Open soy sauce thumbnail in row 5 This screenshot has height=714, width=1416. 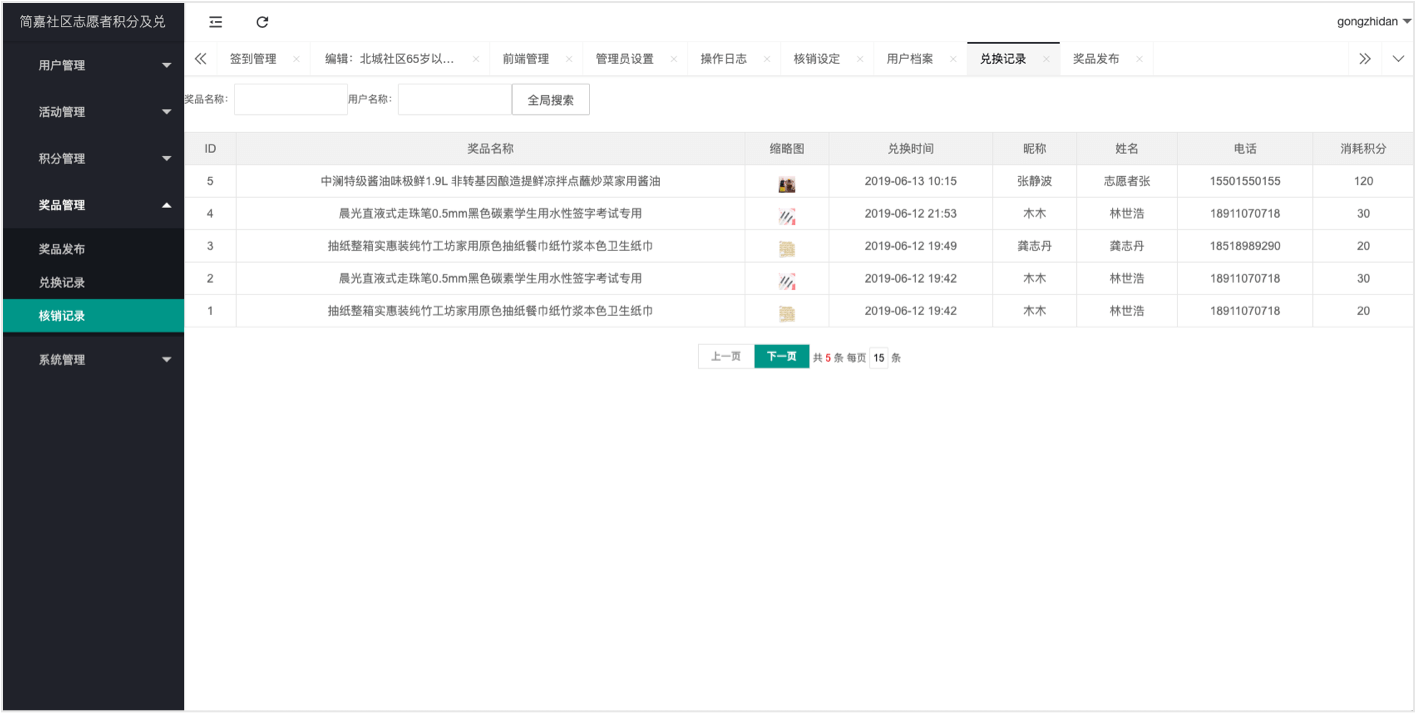(787, 184)
